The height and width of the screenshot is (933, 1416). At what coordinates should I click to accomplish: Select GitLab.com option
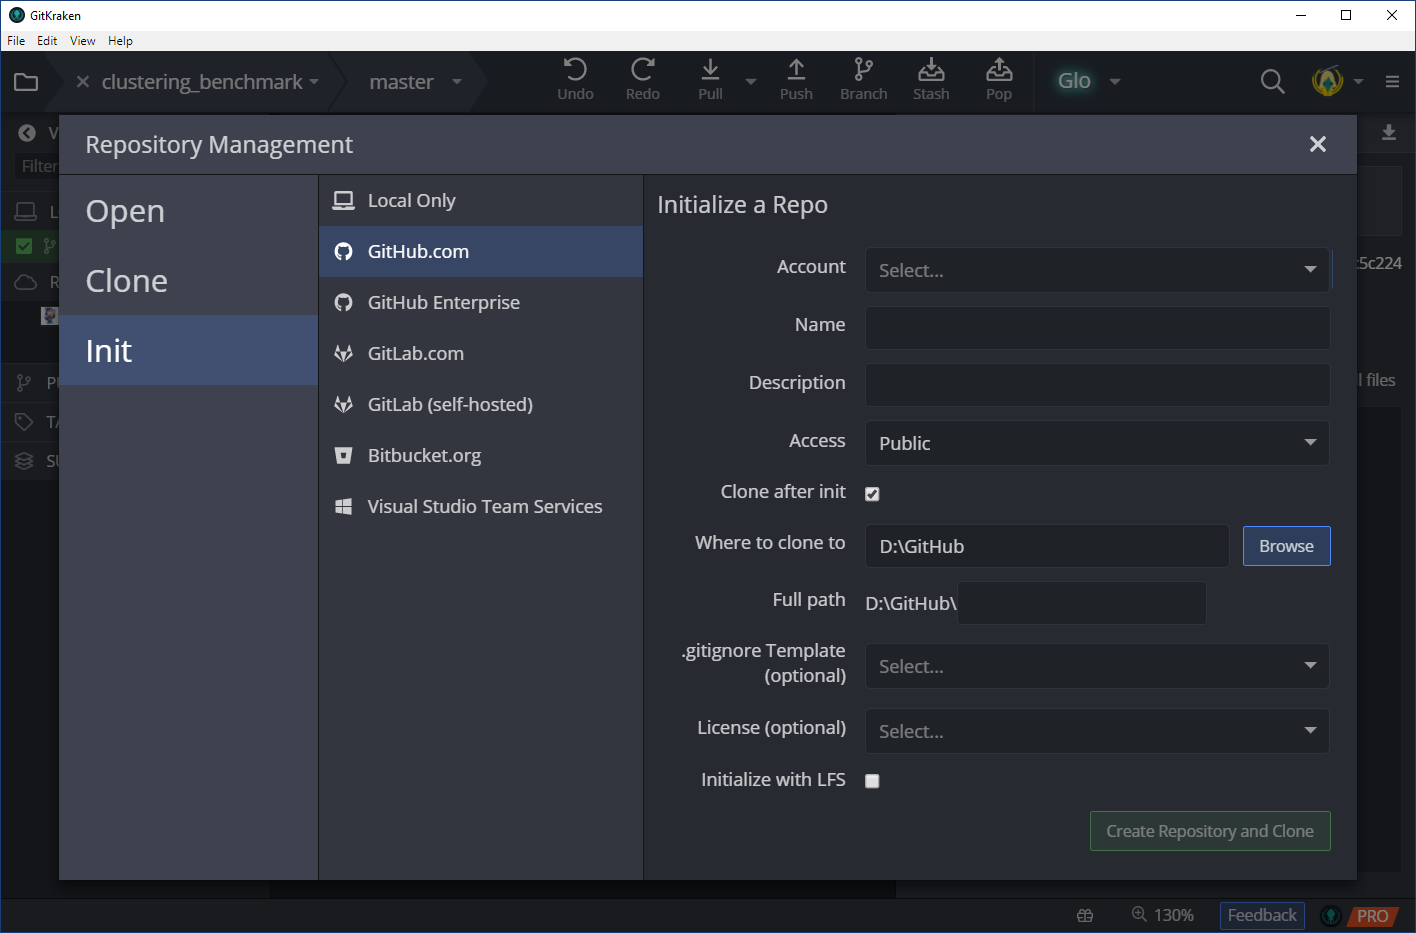click(x=481, y=353)
